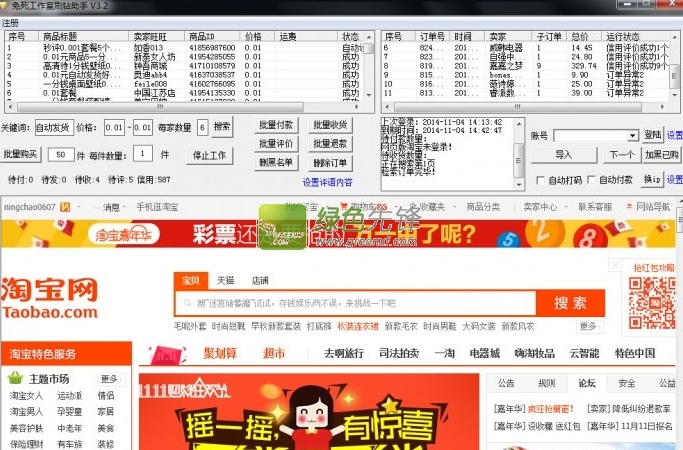This screenshot has width=683, height=450.
Task: Open the 司法拍卖 navigation item
Action: point(399,353)
